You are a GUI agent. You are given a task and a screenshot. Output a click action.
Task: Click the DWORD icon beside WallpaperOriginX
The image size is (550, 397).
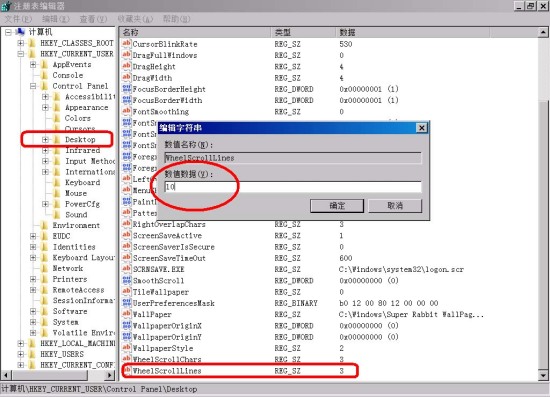point(126,325)
